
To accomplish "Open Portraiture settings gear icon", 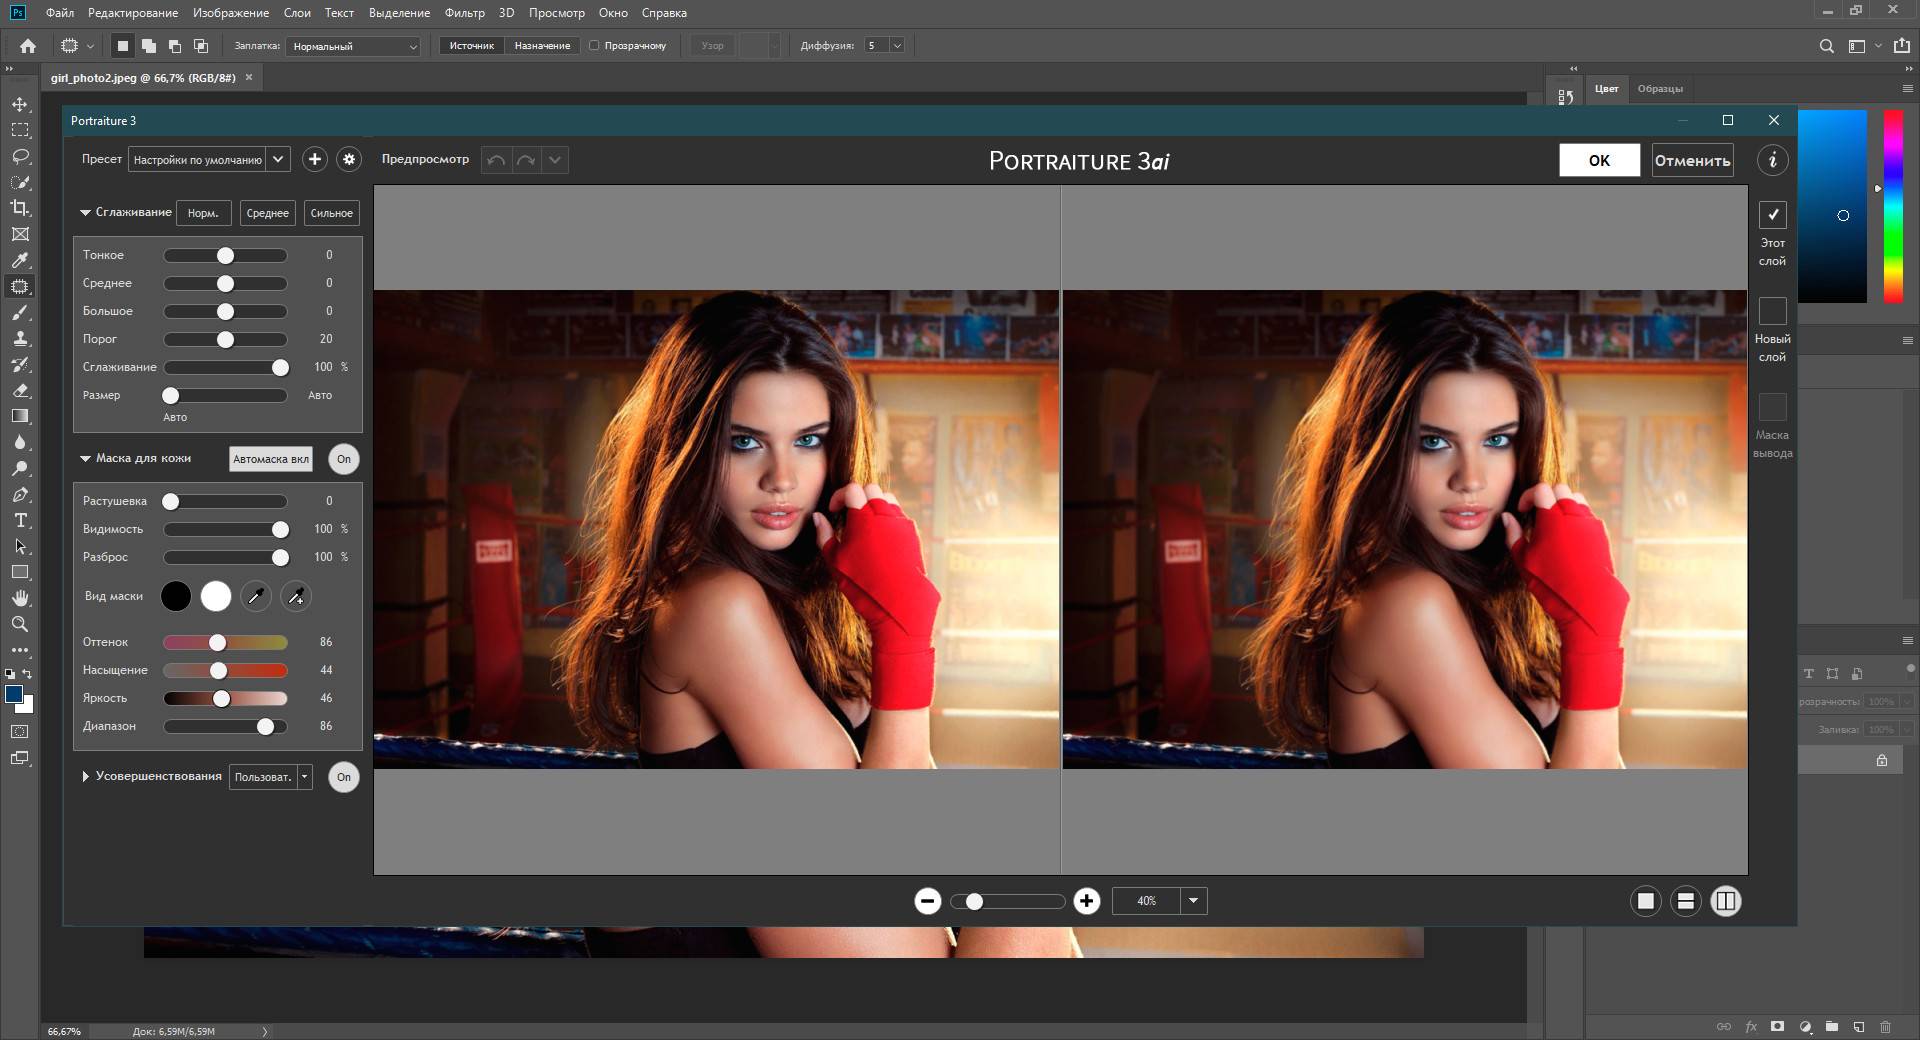I will [x=349, y=159].
